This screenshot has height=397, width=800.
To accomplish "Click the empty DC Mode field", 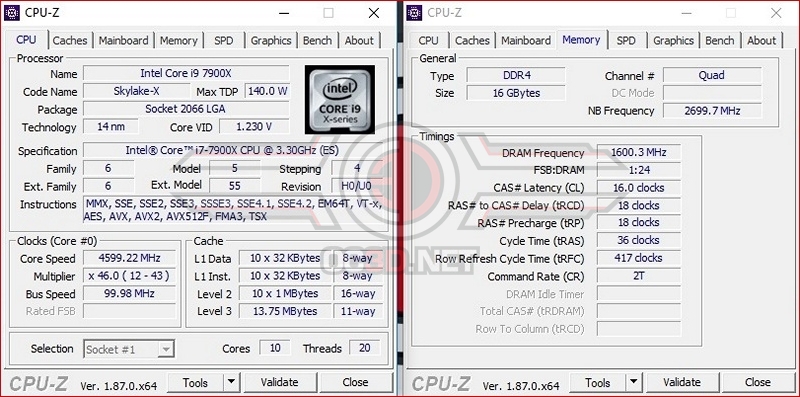I will pos(712,93).
